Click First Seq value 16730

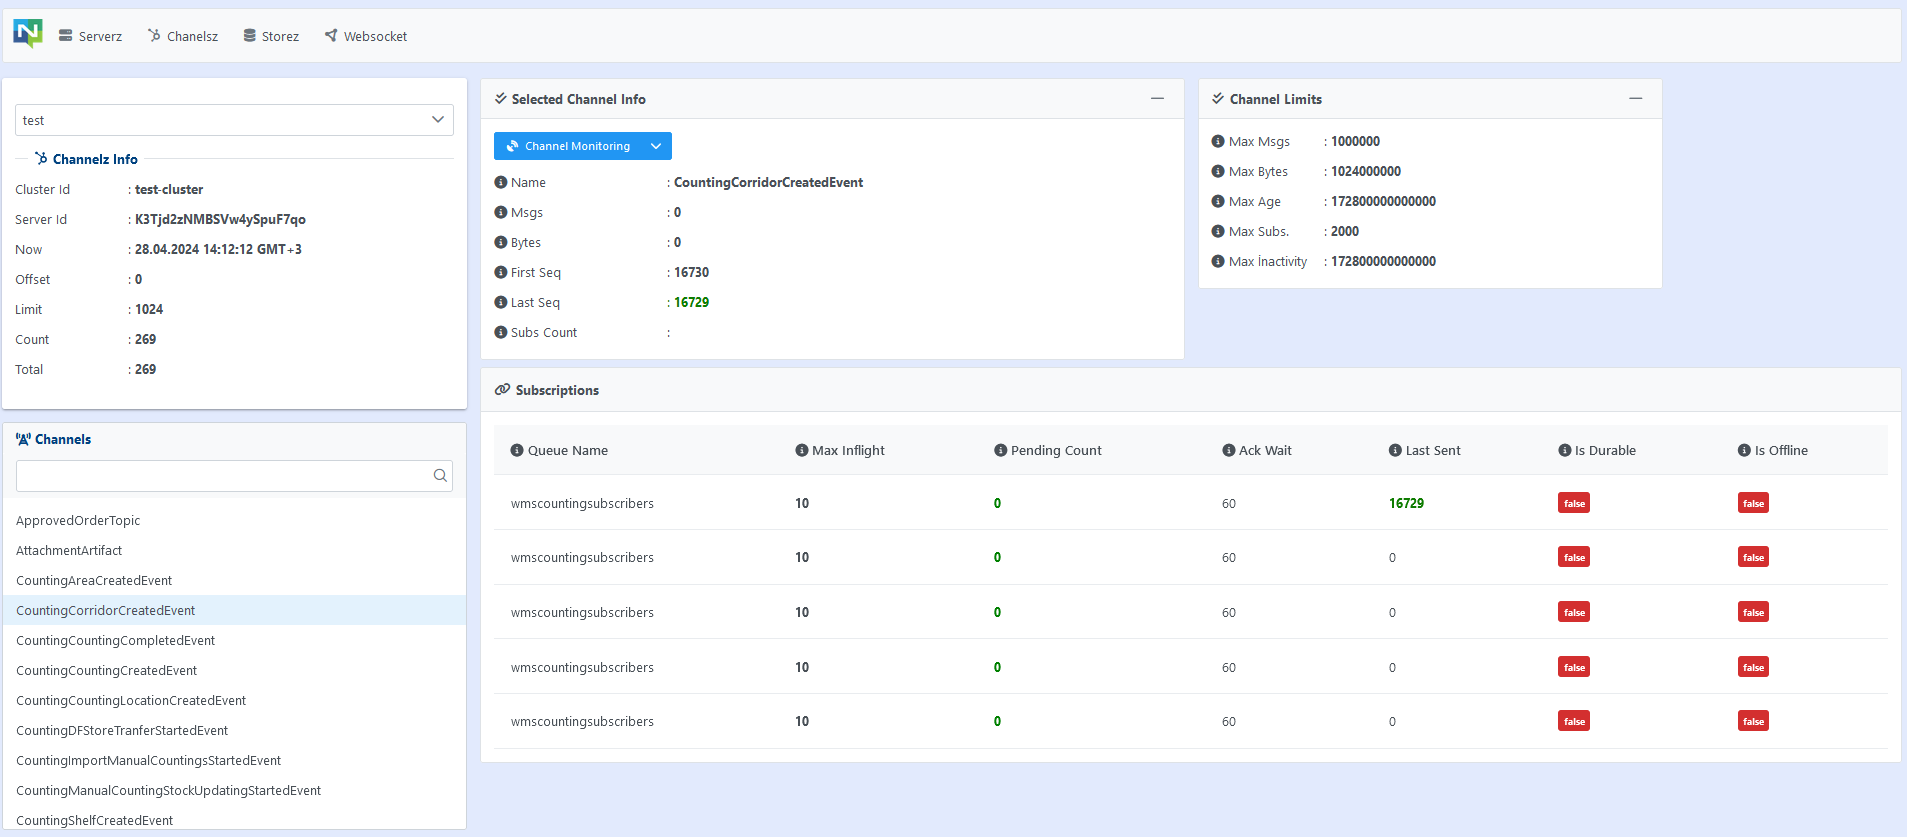(691, 272)
